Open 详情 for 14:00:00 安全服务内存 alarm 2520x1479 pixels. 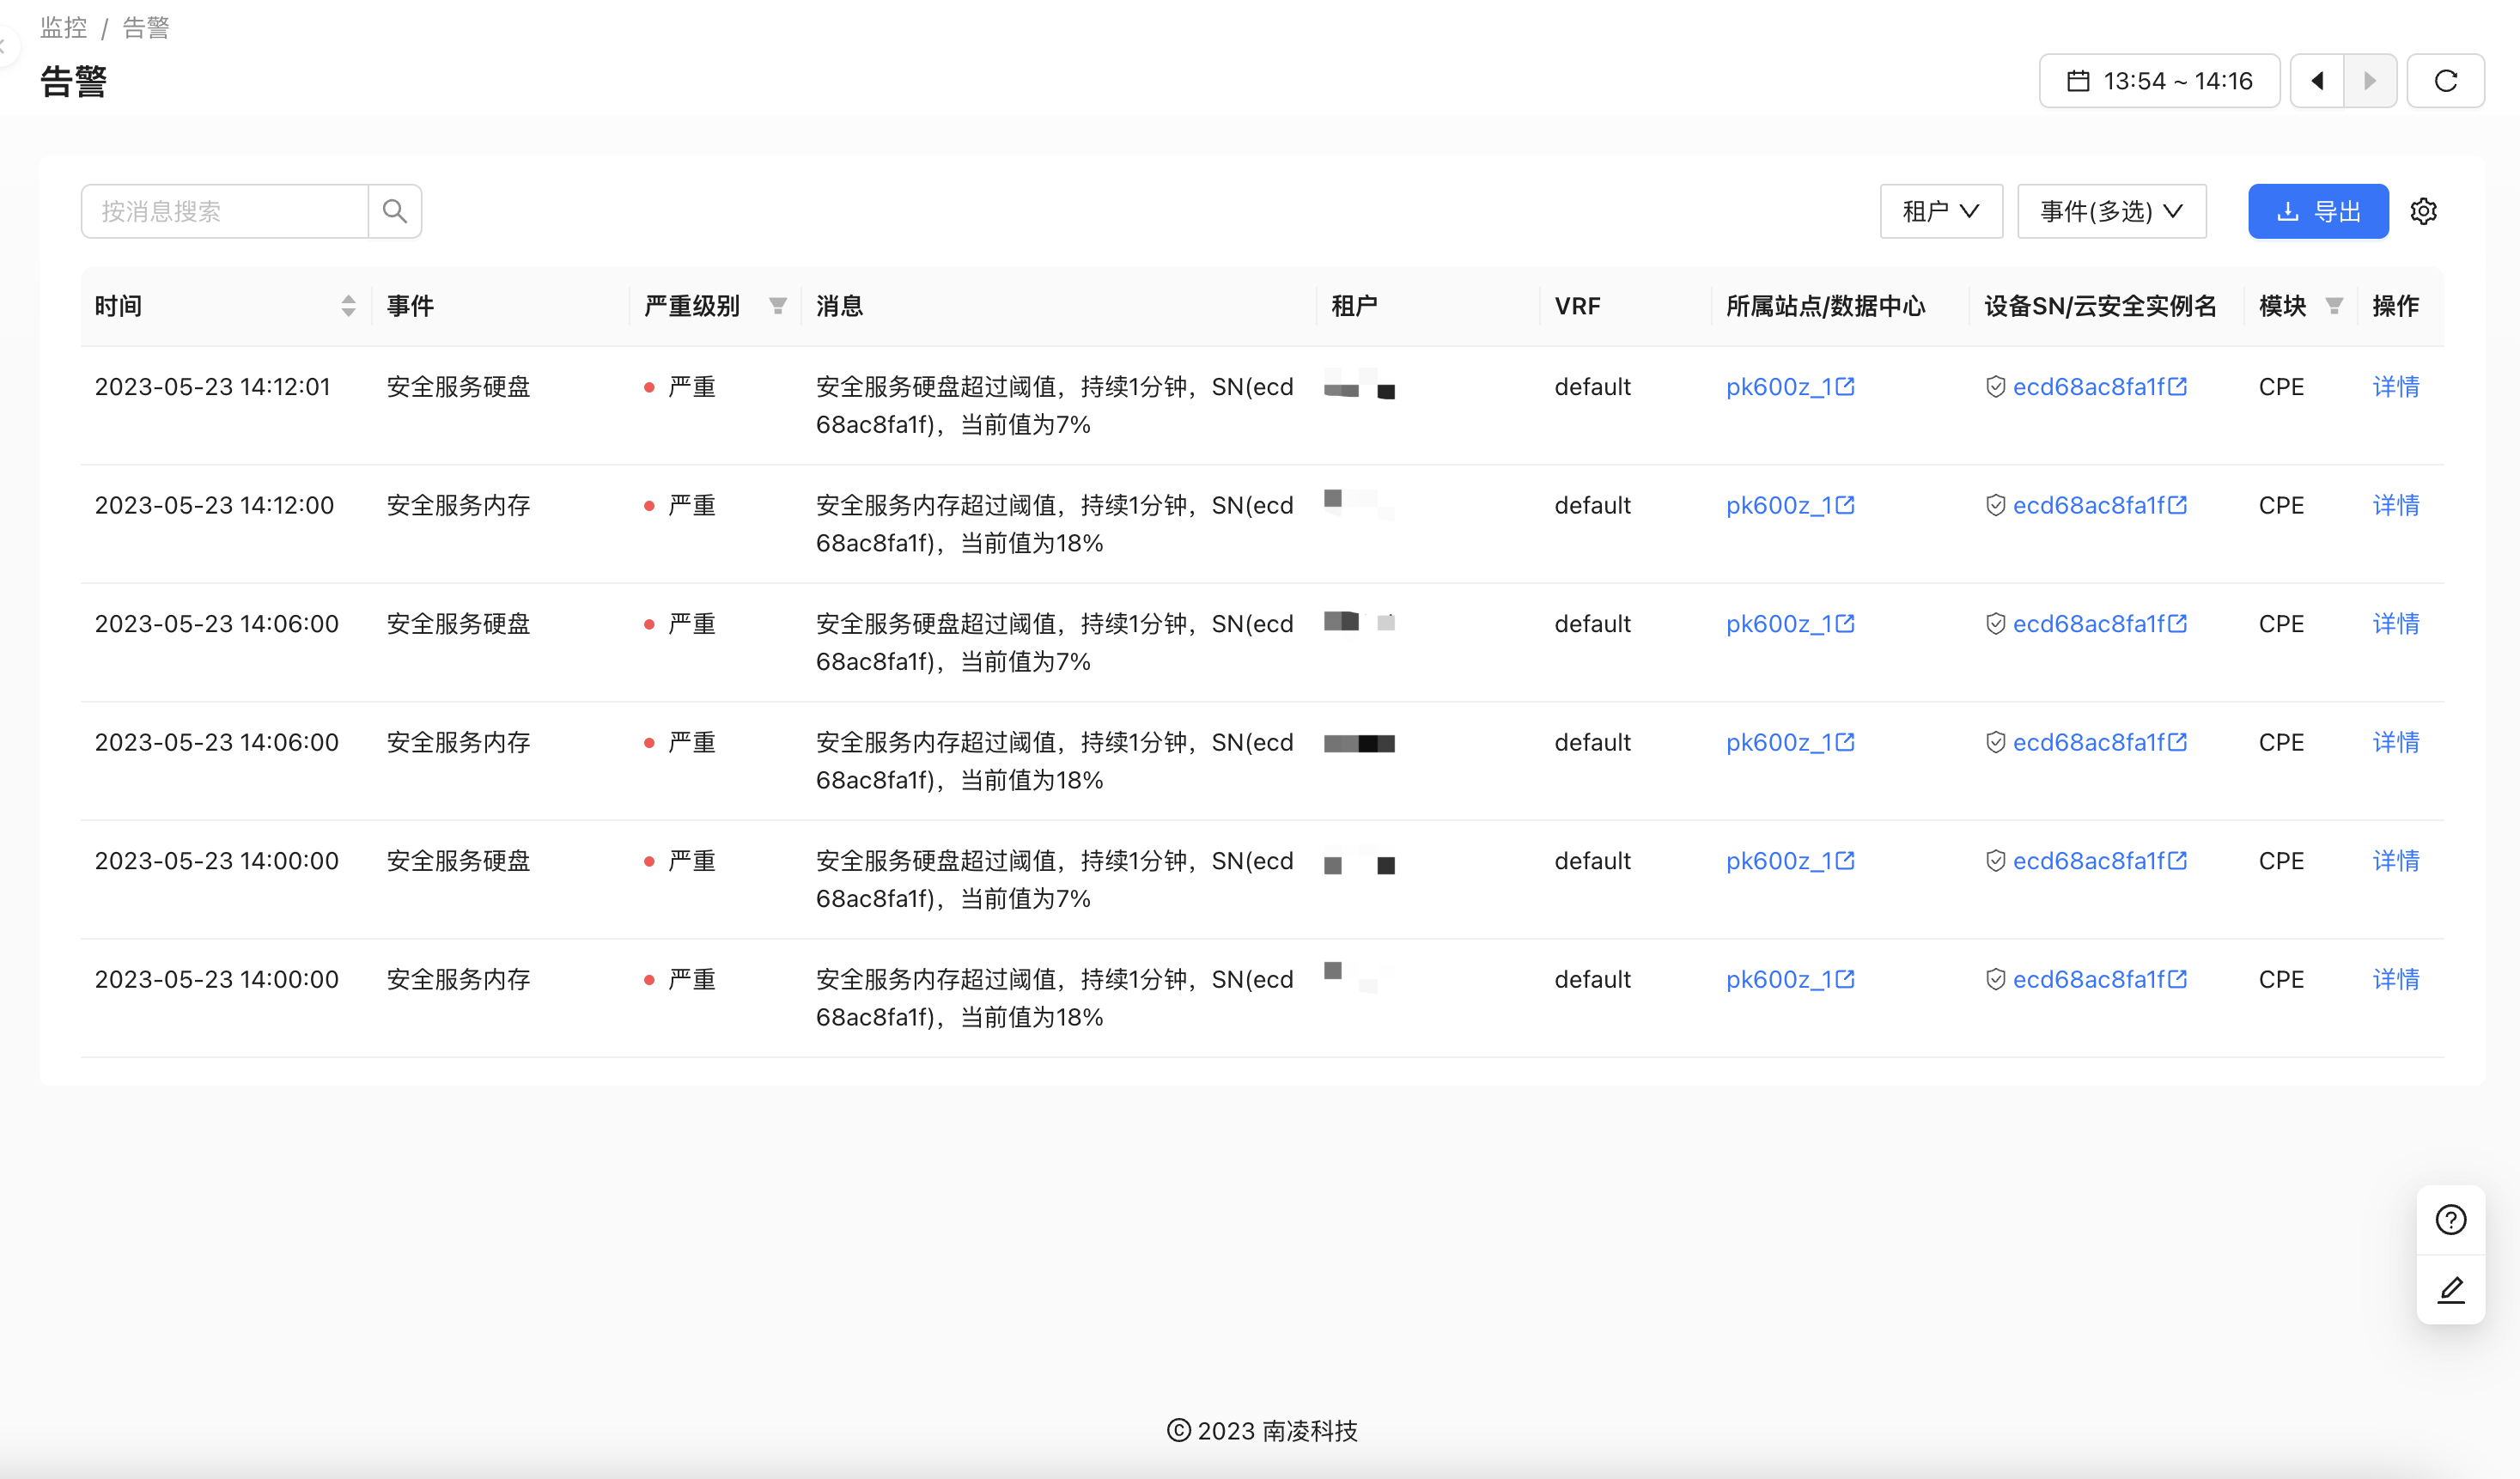click(x=2395, y=979)
